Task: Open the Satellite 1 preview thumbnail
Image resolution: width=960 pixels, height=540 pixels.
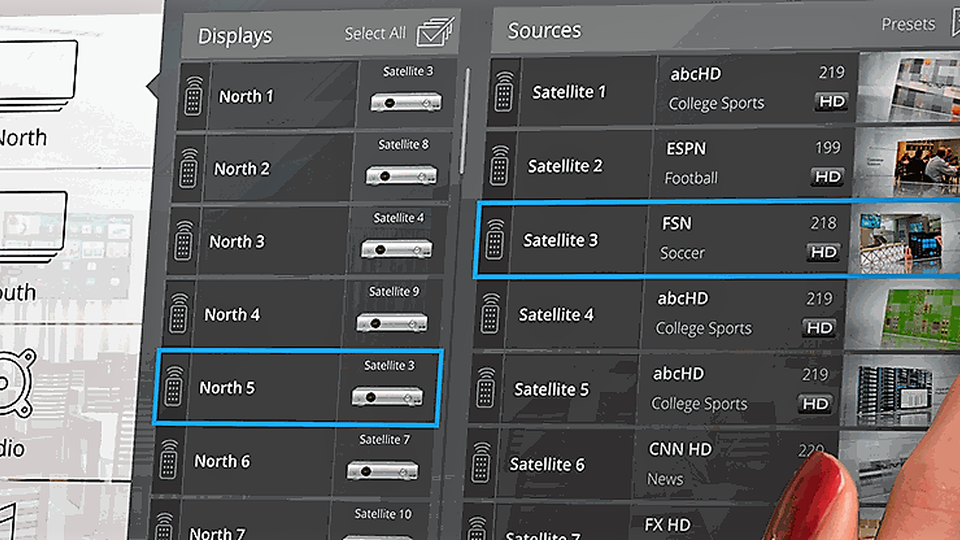Action: tap(908, 88)
